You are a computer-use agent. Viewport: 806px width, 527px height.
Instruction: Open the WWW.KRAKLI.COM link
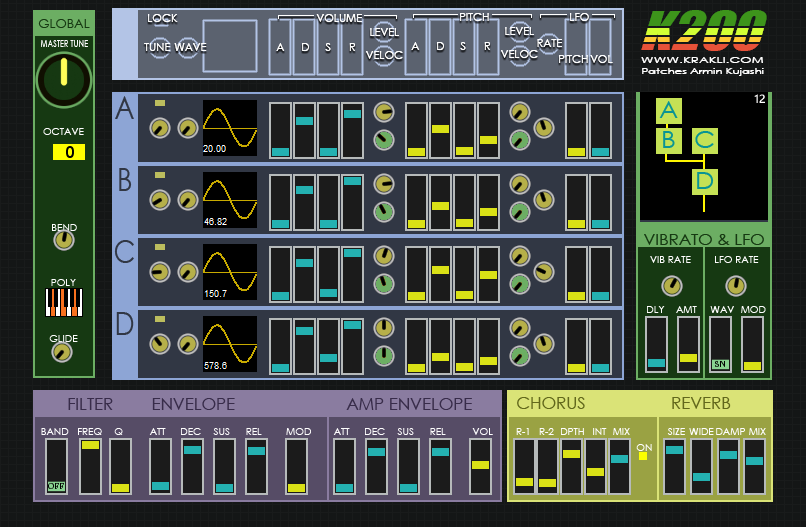click(x=704, y=59)
